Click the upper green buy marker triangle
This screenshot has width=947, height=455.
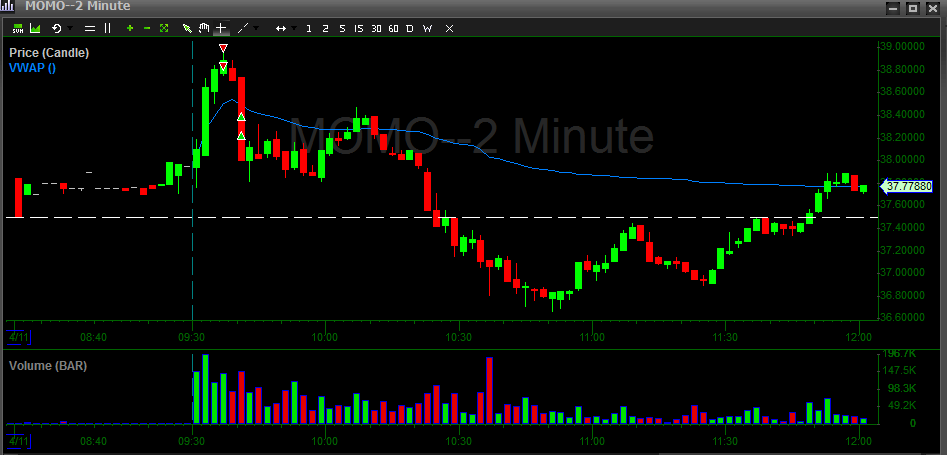click(x=241, y=117)
